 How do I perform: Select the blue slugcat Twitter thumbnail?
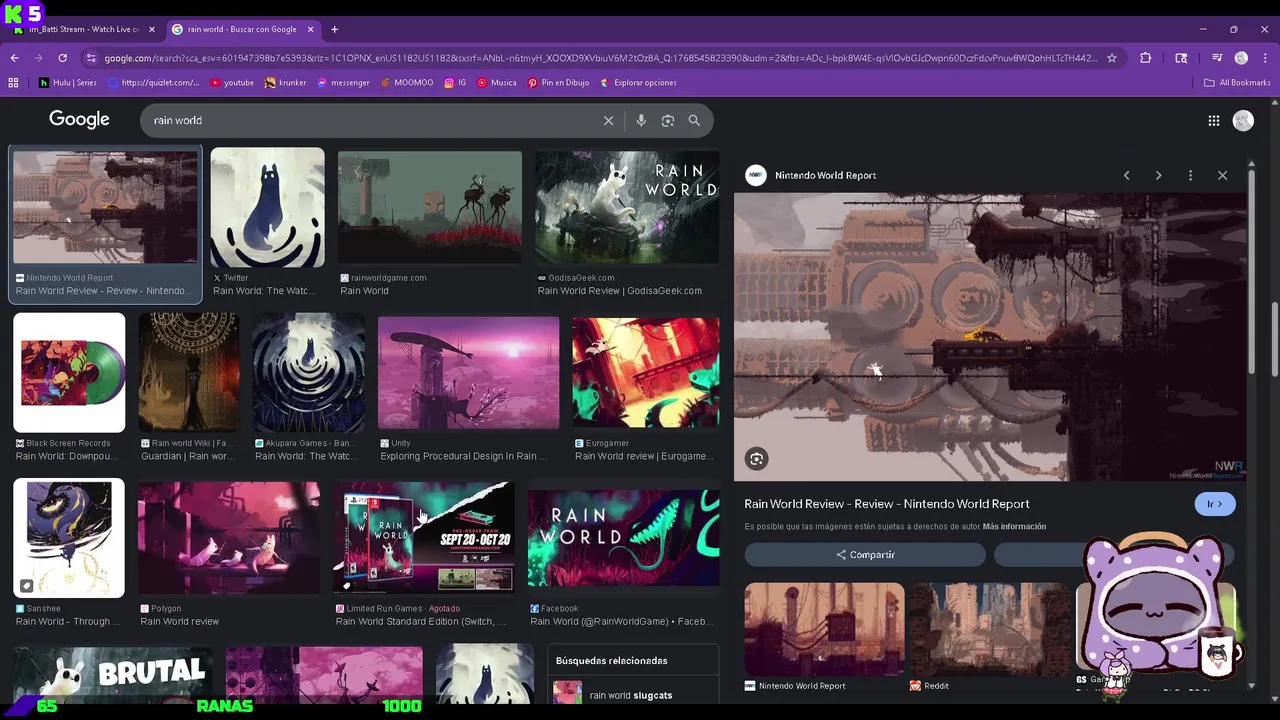(x=267, y=208)
